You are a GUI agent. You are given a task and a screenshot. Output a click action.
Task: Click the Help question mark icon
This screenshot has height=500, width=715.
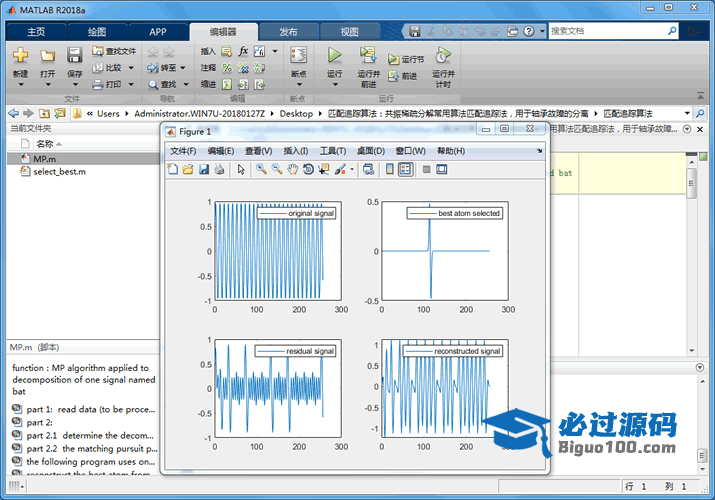[x=528, y=31]
